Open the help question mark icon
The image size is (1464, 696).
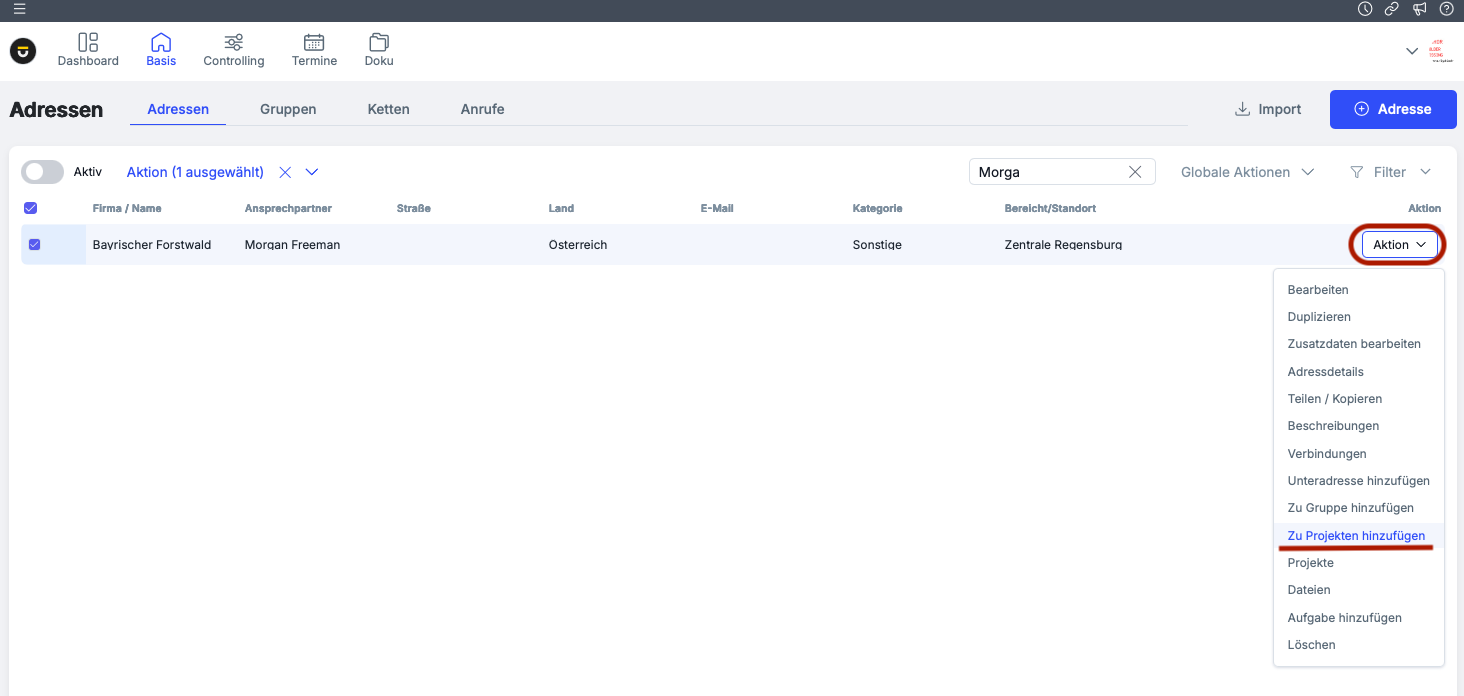(x=1446, y=9)
